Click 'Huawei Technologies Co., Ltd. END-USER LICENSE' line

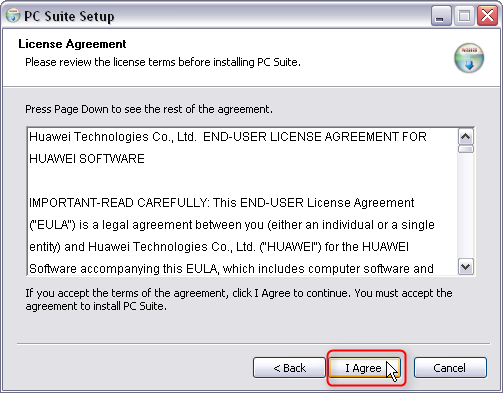(228, 137)
